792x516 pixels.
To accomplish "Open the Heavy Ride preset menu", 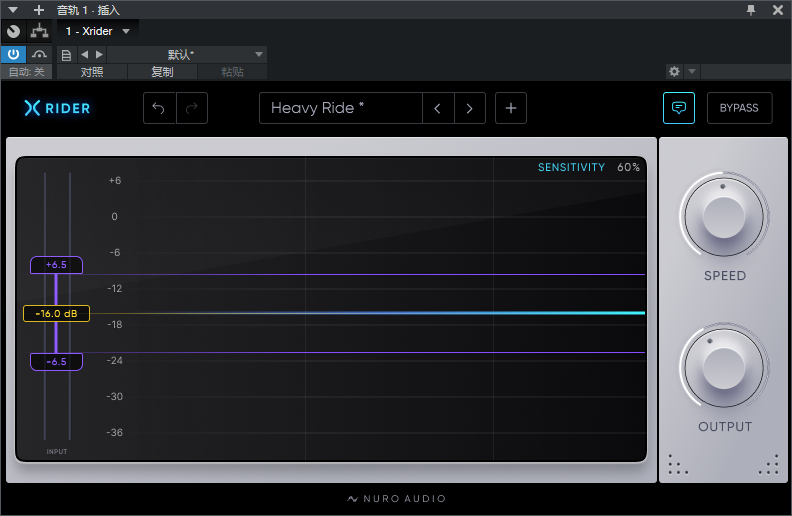I will click(x=341, y=108).
